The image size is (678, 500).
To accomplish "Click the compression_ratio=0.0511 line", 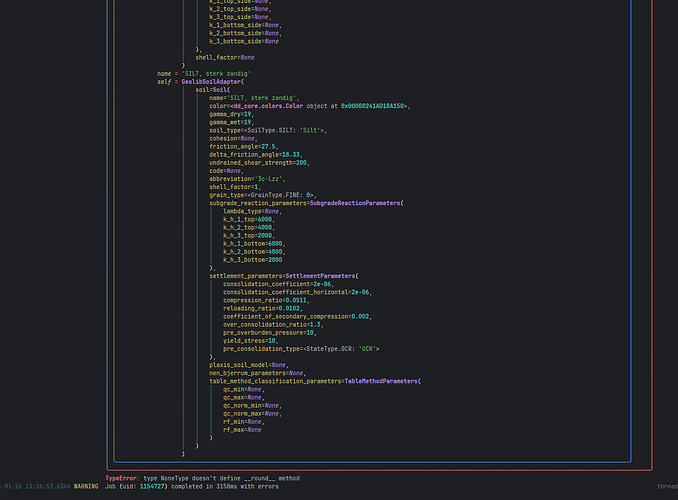I will [266, 299].
